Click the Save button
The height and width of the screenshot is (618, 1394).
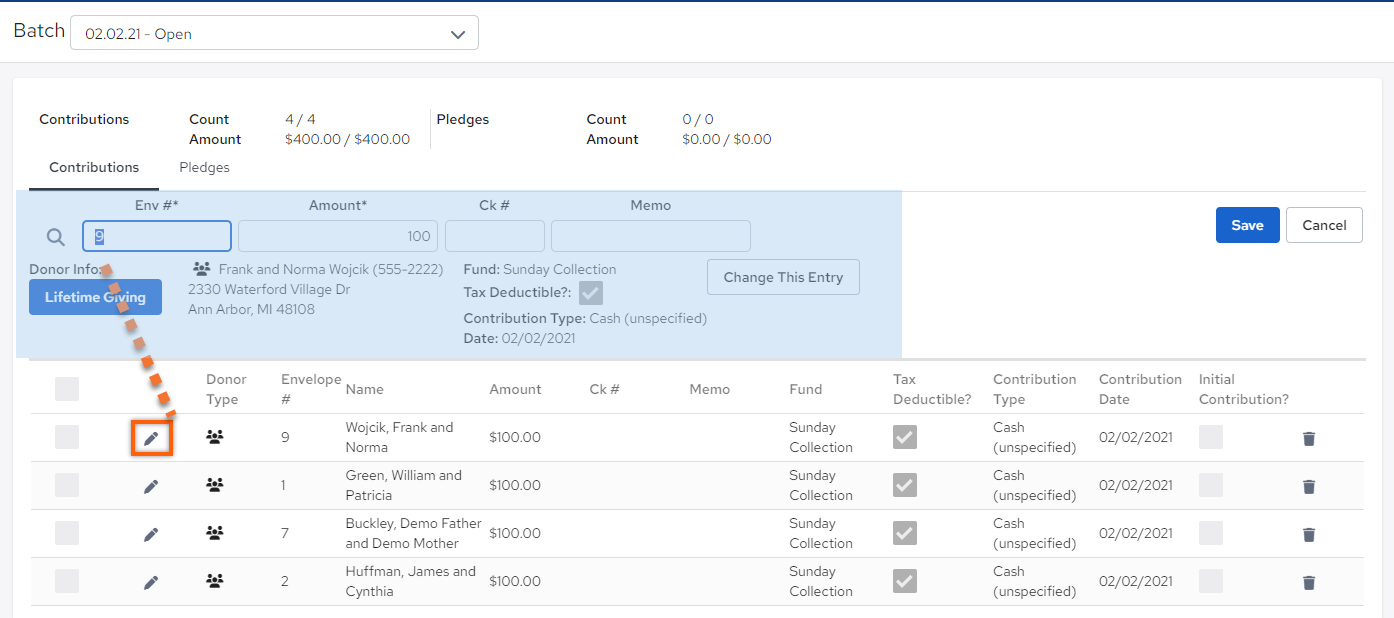1247,225
